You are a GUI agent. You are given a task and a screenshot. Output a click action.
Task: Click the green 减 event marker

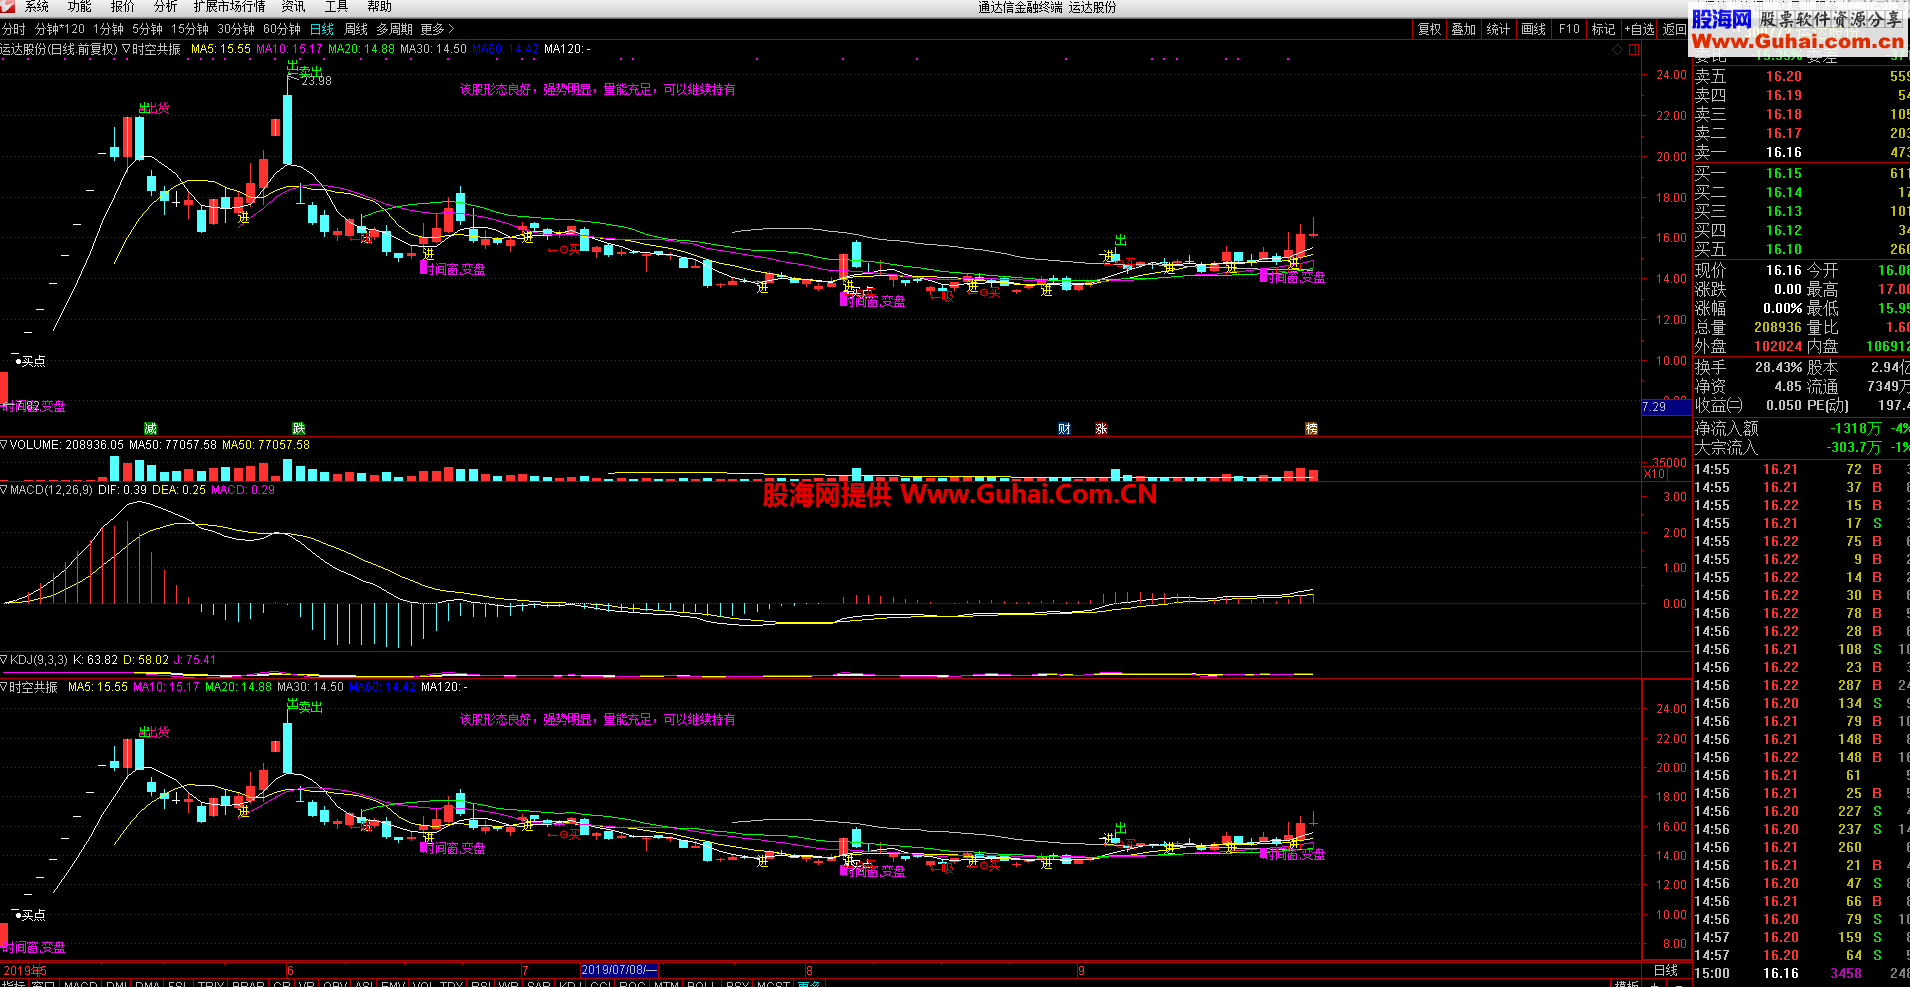(150, 428)
